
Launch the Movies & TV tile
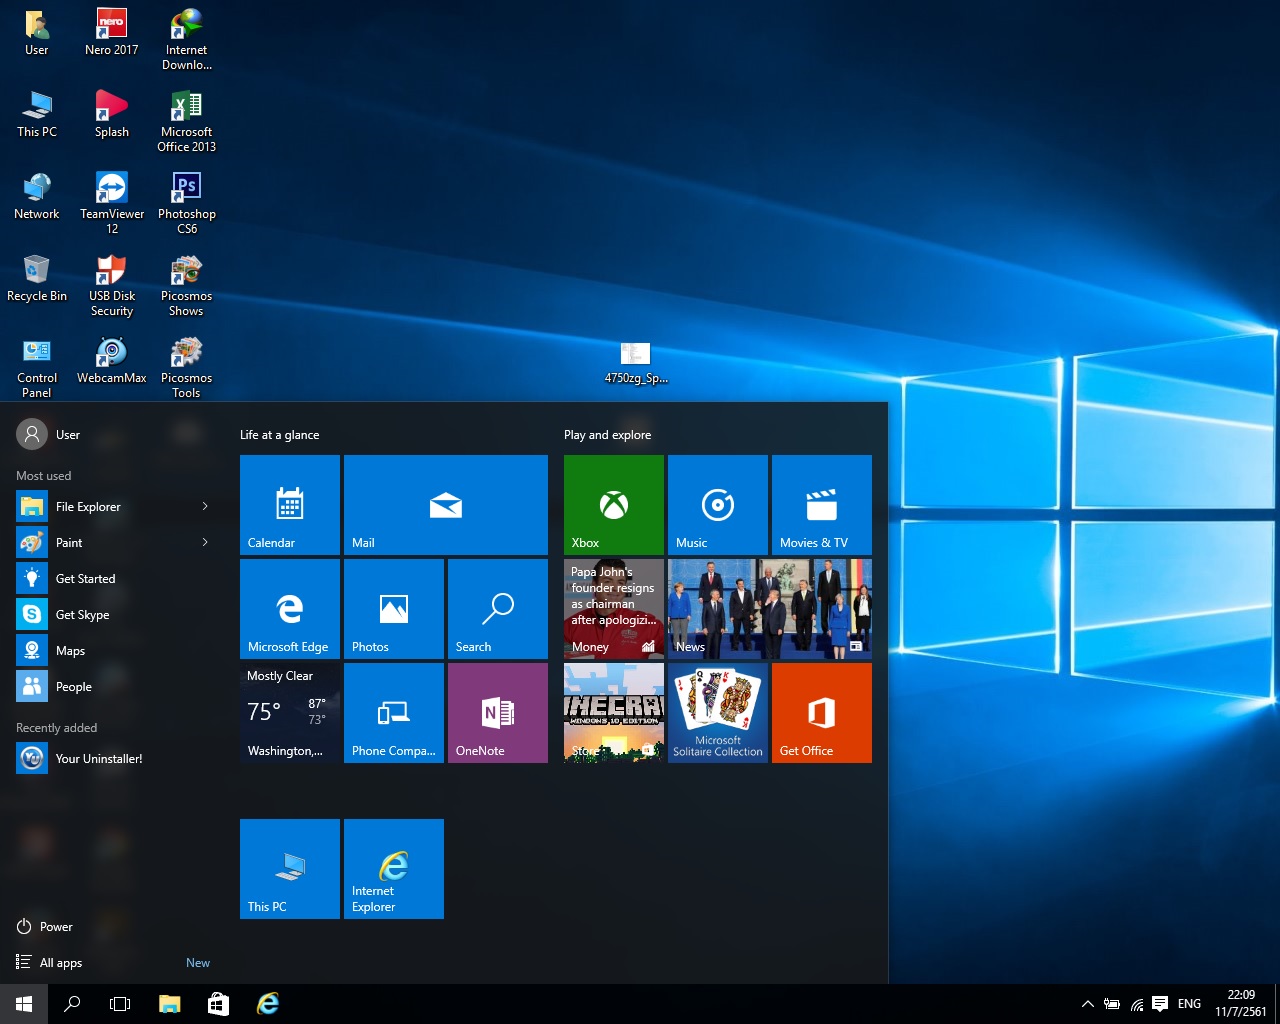tap(822, 505)
